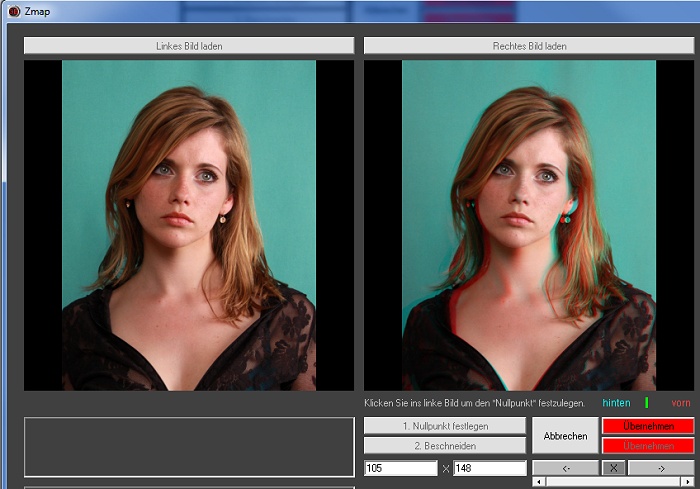Click 'Rechtes Bild laden' button
Image resolution: width=700 pixels, height=489 pixels.
point(529,46)
